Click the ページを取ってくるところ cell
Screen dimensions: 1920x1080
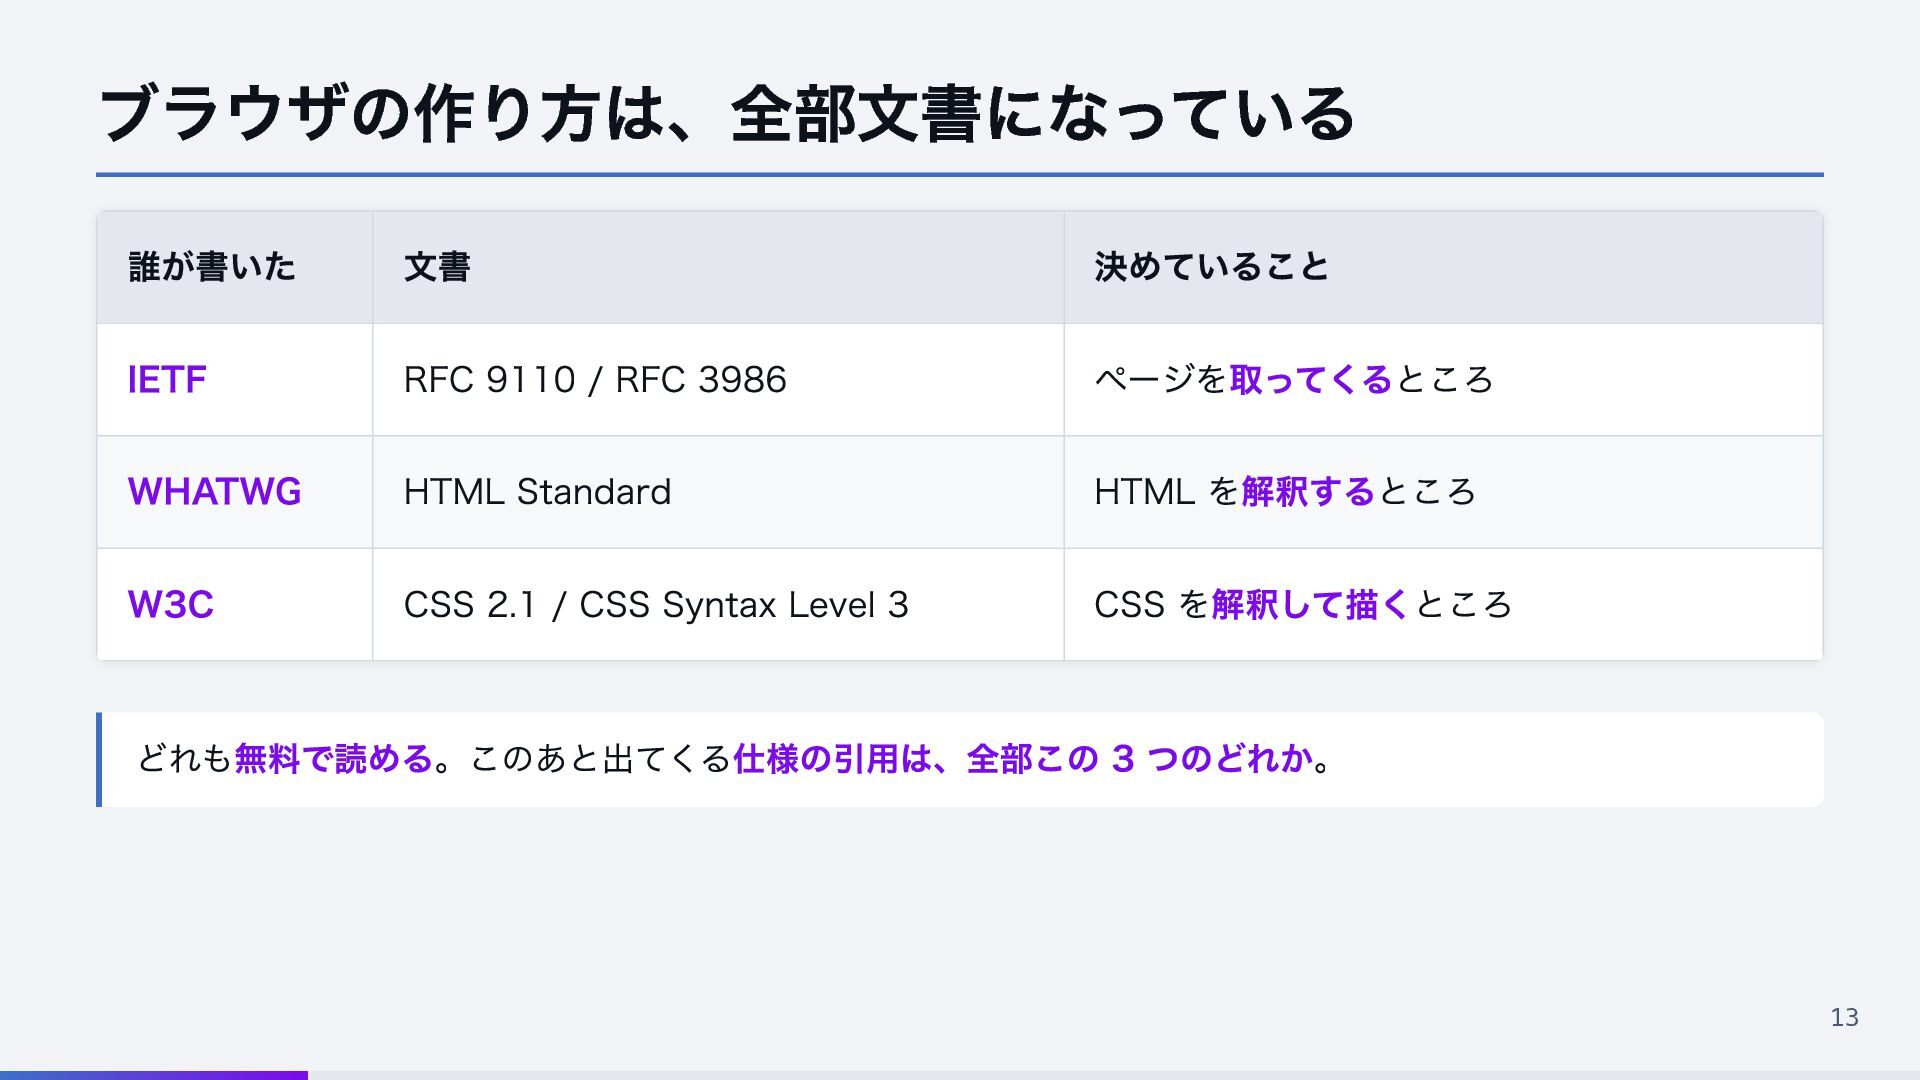coord(1443,380)
